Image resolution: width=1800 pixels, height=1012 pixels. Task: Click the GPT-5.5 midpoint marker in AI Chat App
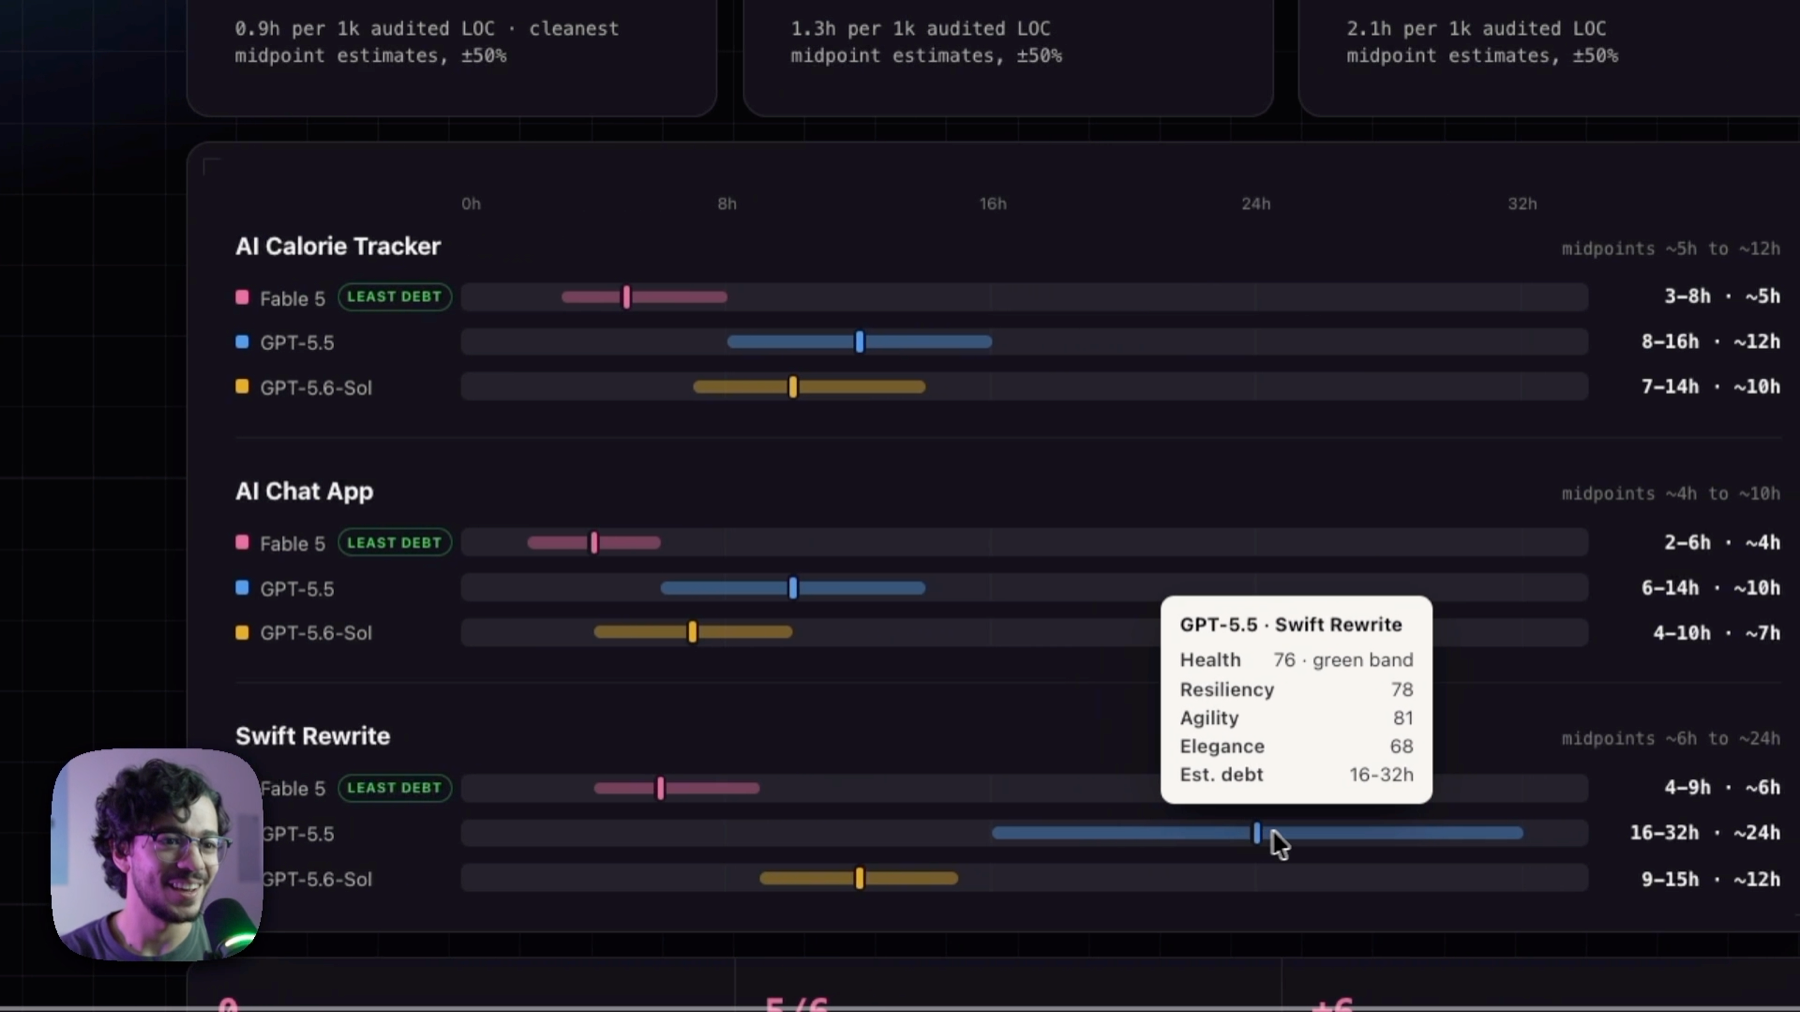tap(793, 588)
